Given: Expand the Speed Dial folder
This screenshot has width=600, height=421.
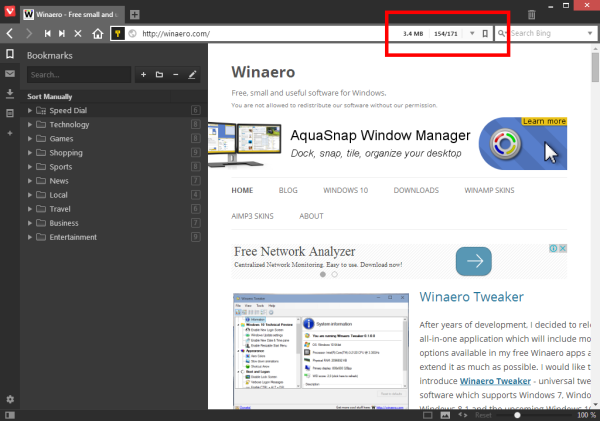Looking at the screenshot, I should [x=29, y=111].
